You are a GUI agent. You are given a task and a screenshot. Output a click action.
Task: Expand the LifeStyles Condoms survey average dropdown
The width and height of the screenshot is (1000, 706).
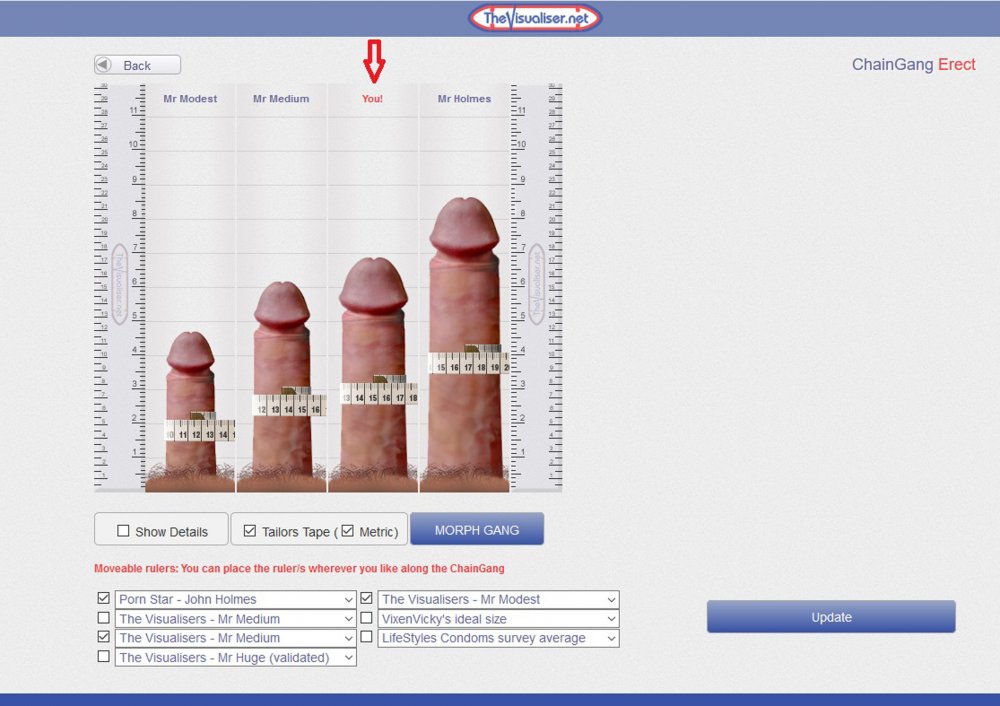pos(498,638)
